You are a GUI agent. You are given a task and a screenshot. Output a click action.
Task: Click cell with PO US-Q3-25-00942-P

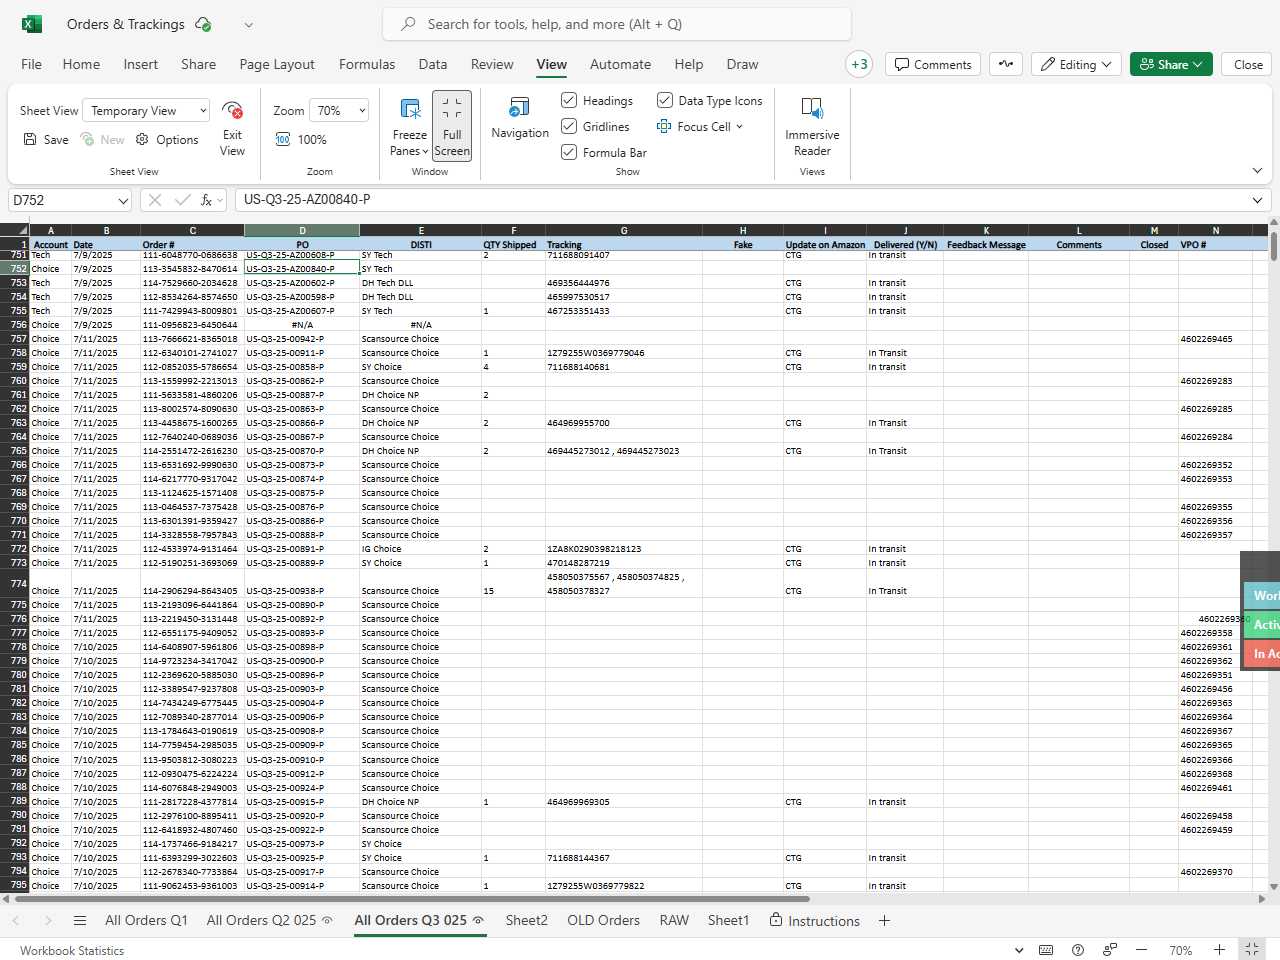coord(302,339)
